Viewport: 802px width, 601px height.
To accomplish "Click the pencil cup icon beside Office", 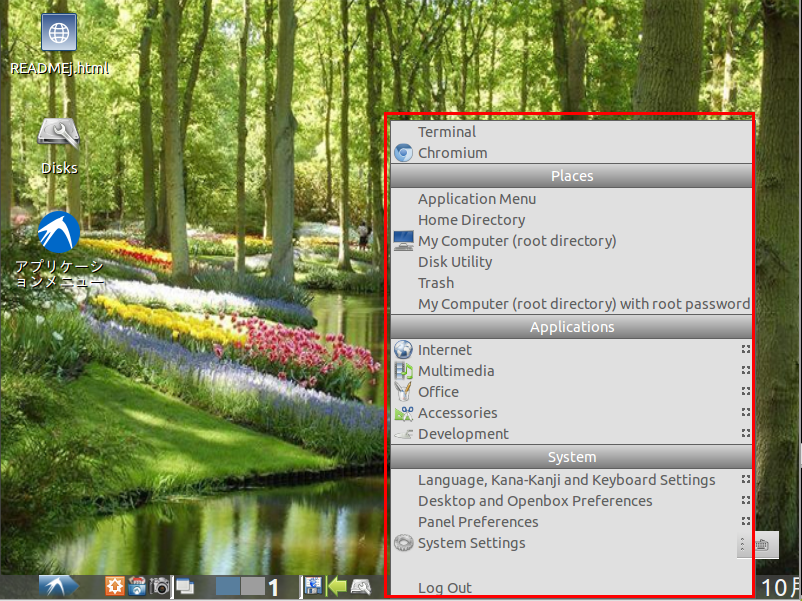I will (404, 392).
